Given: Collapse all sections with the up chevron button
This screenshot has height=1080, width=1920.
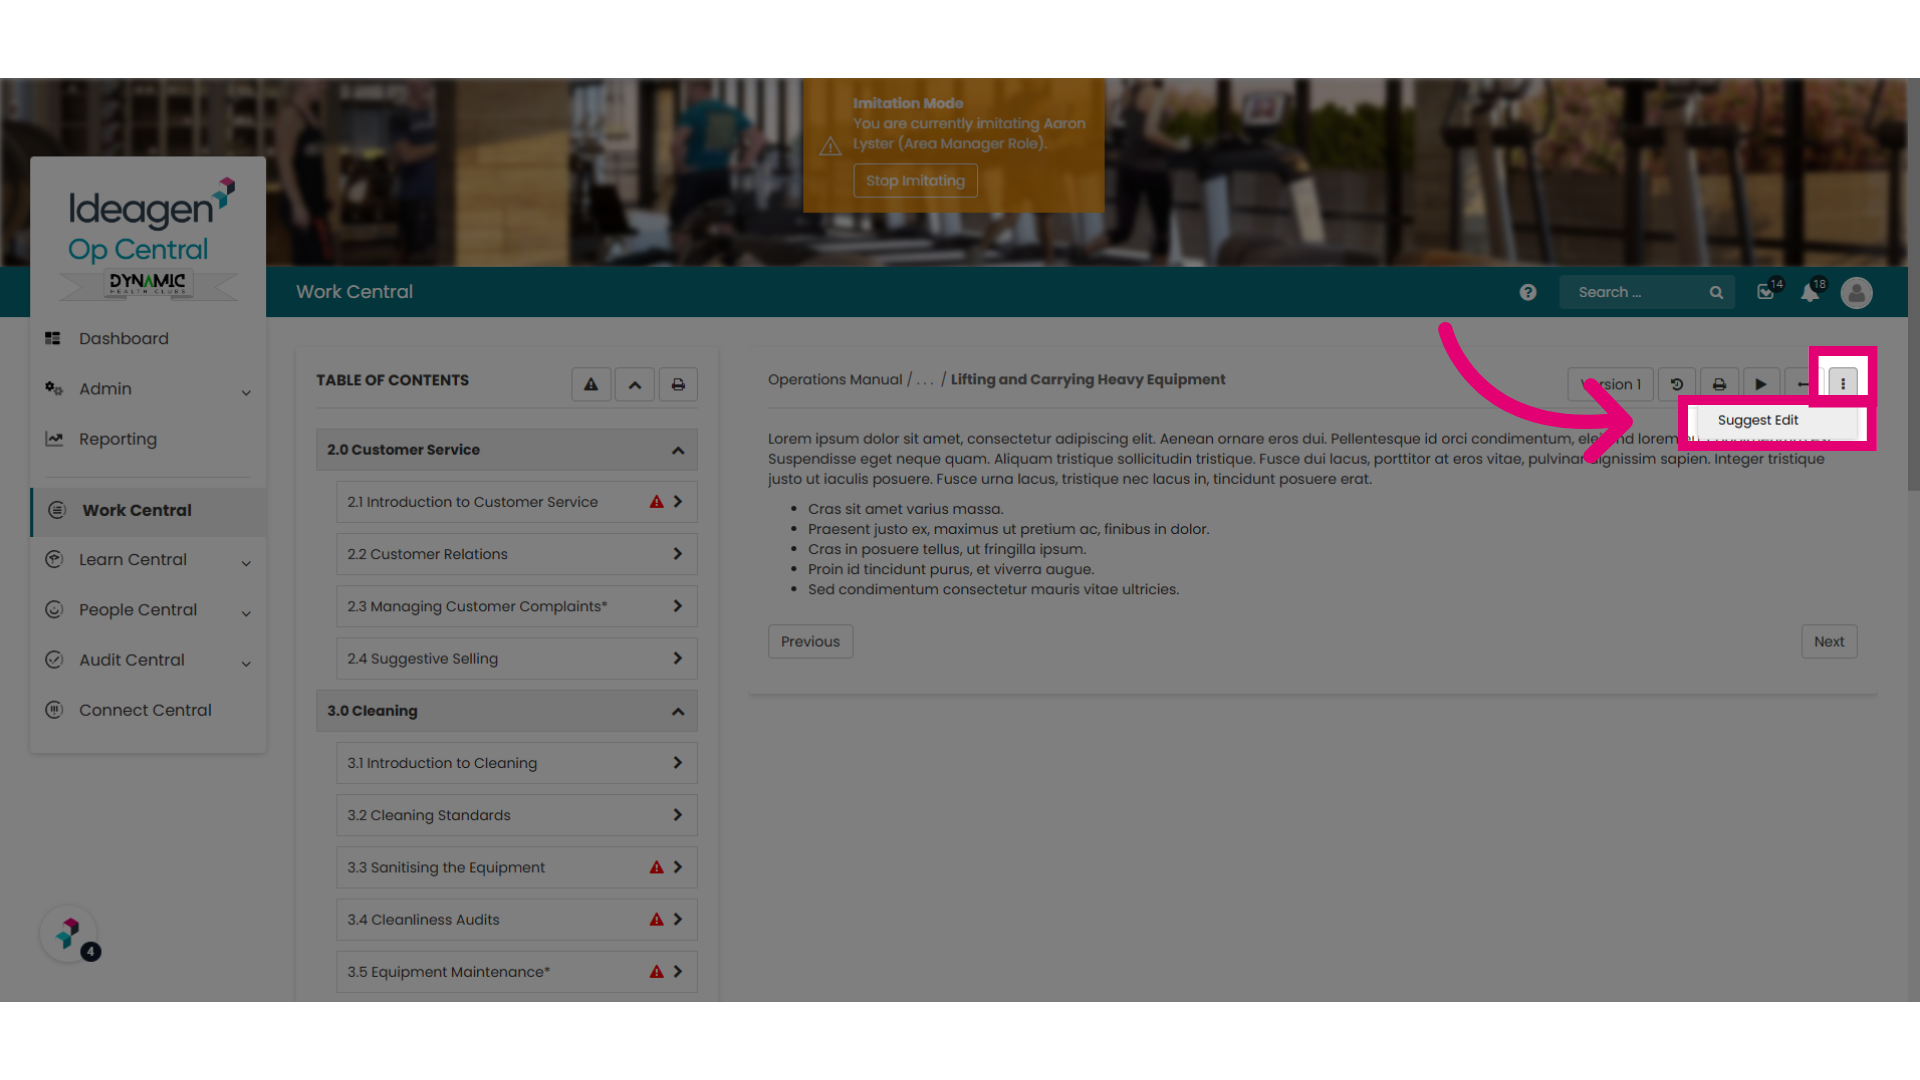Looking at the screenshot, I should (635, 384).
